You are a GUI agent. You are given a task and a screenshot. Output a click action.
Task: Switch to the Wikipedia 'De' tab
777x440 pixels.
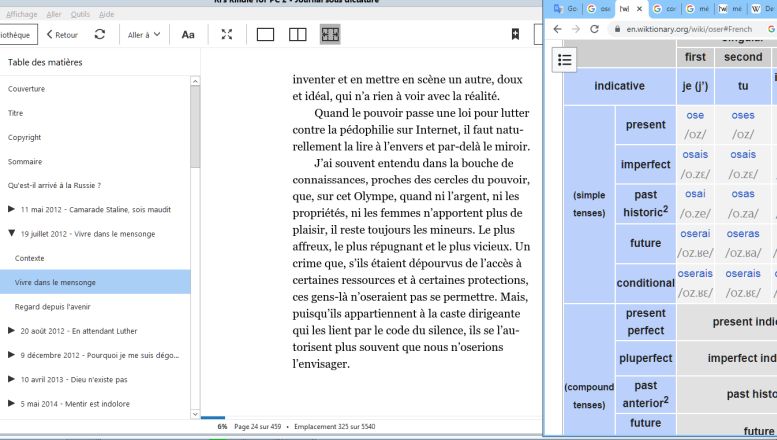tap(762, 8)
